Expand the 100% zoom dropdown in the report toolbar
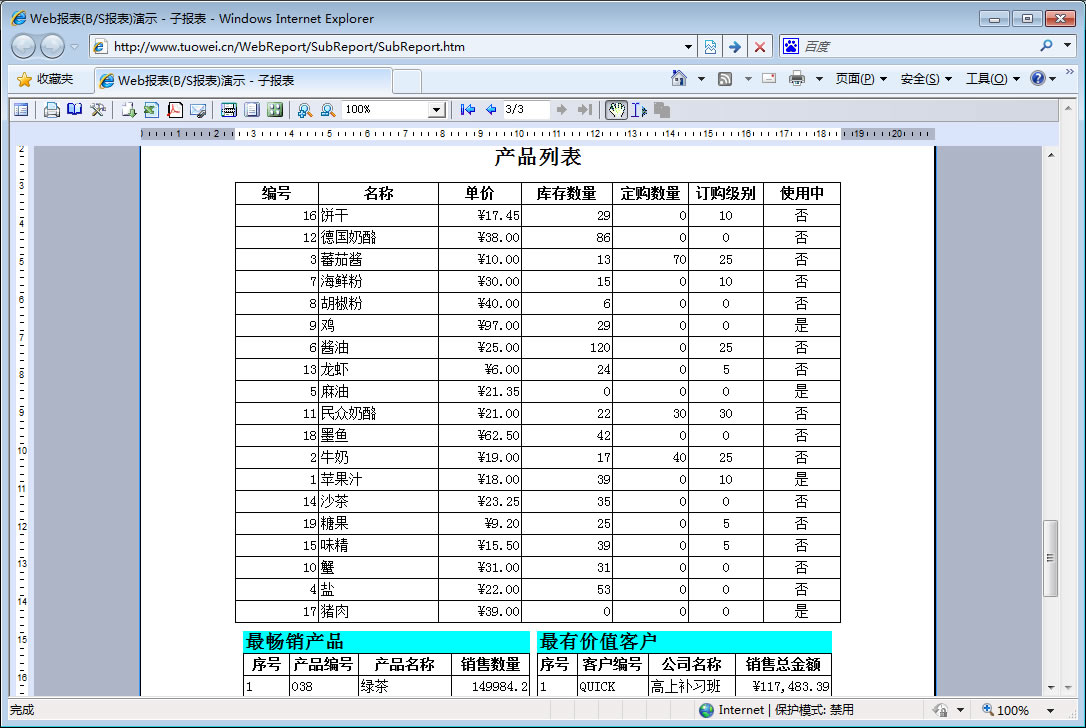Screen dimensions: 1086x728 point(436,110)
